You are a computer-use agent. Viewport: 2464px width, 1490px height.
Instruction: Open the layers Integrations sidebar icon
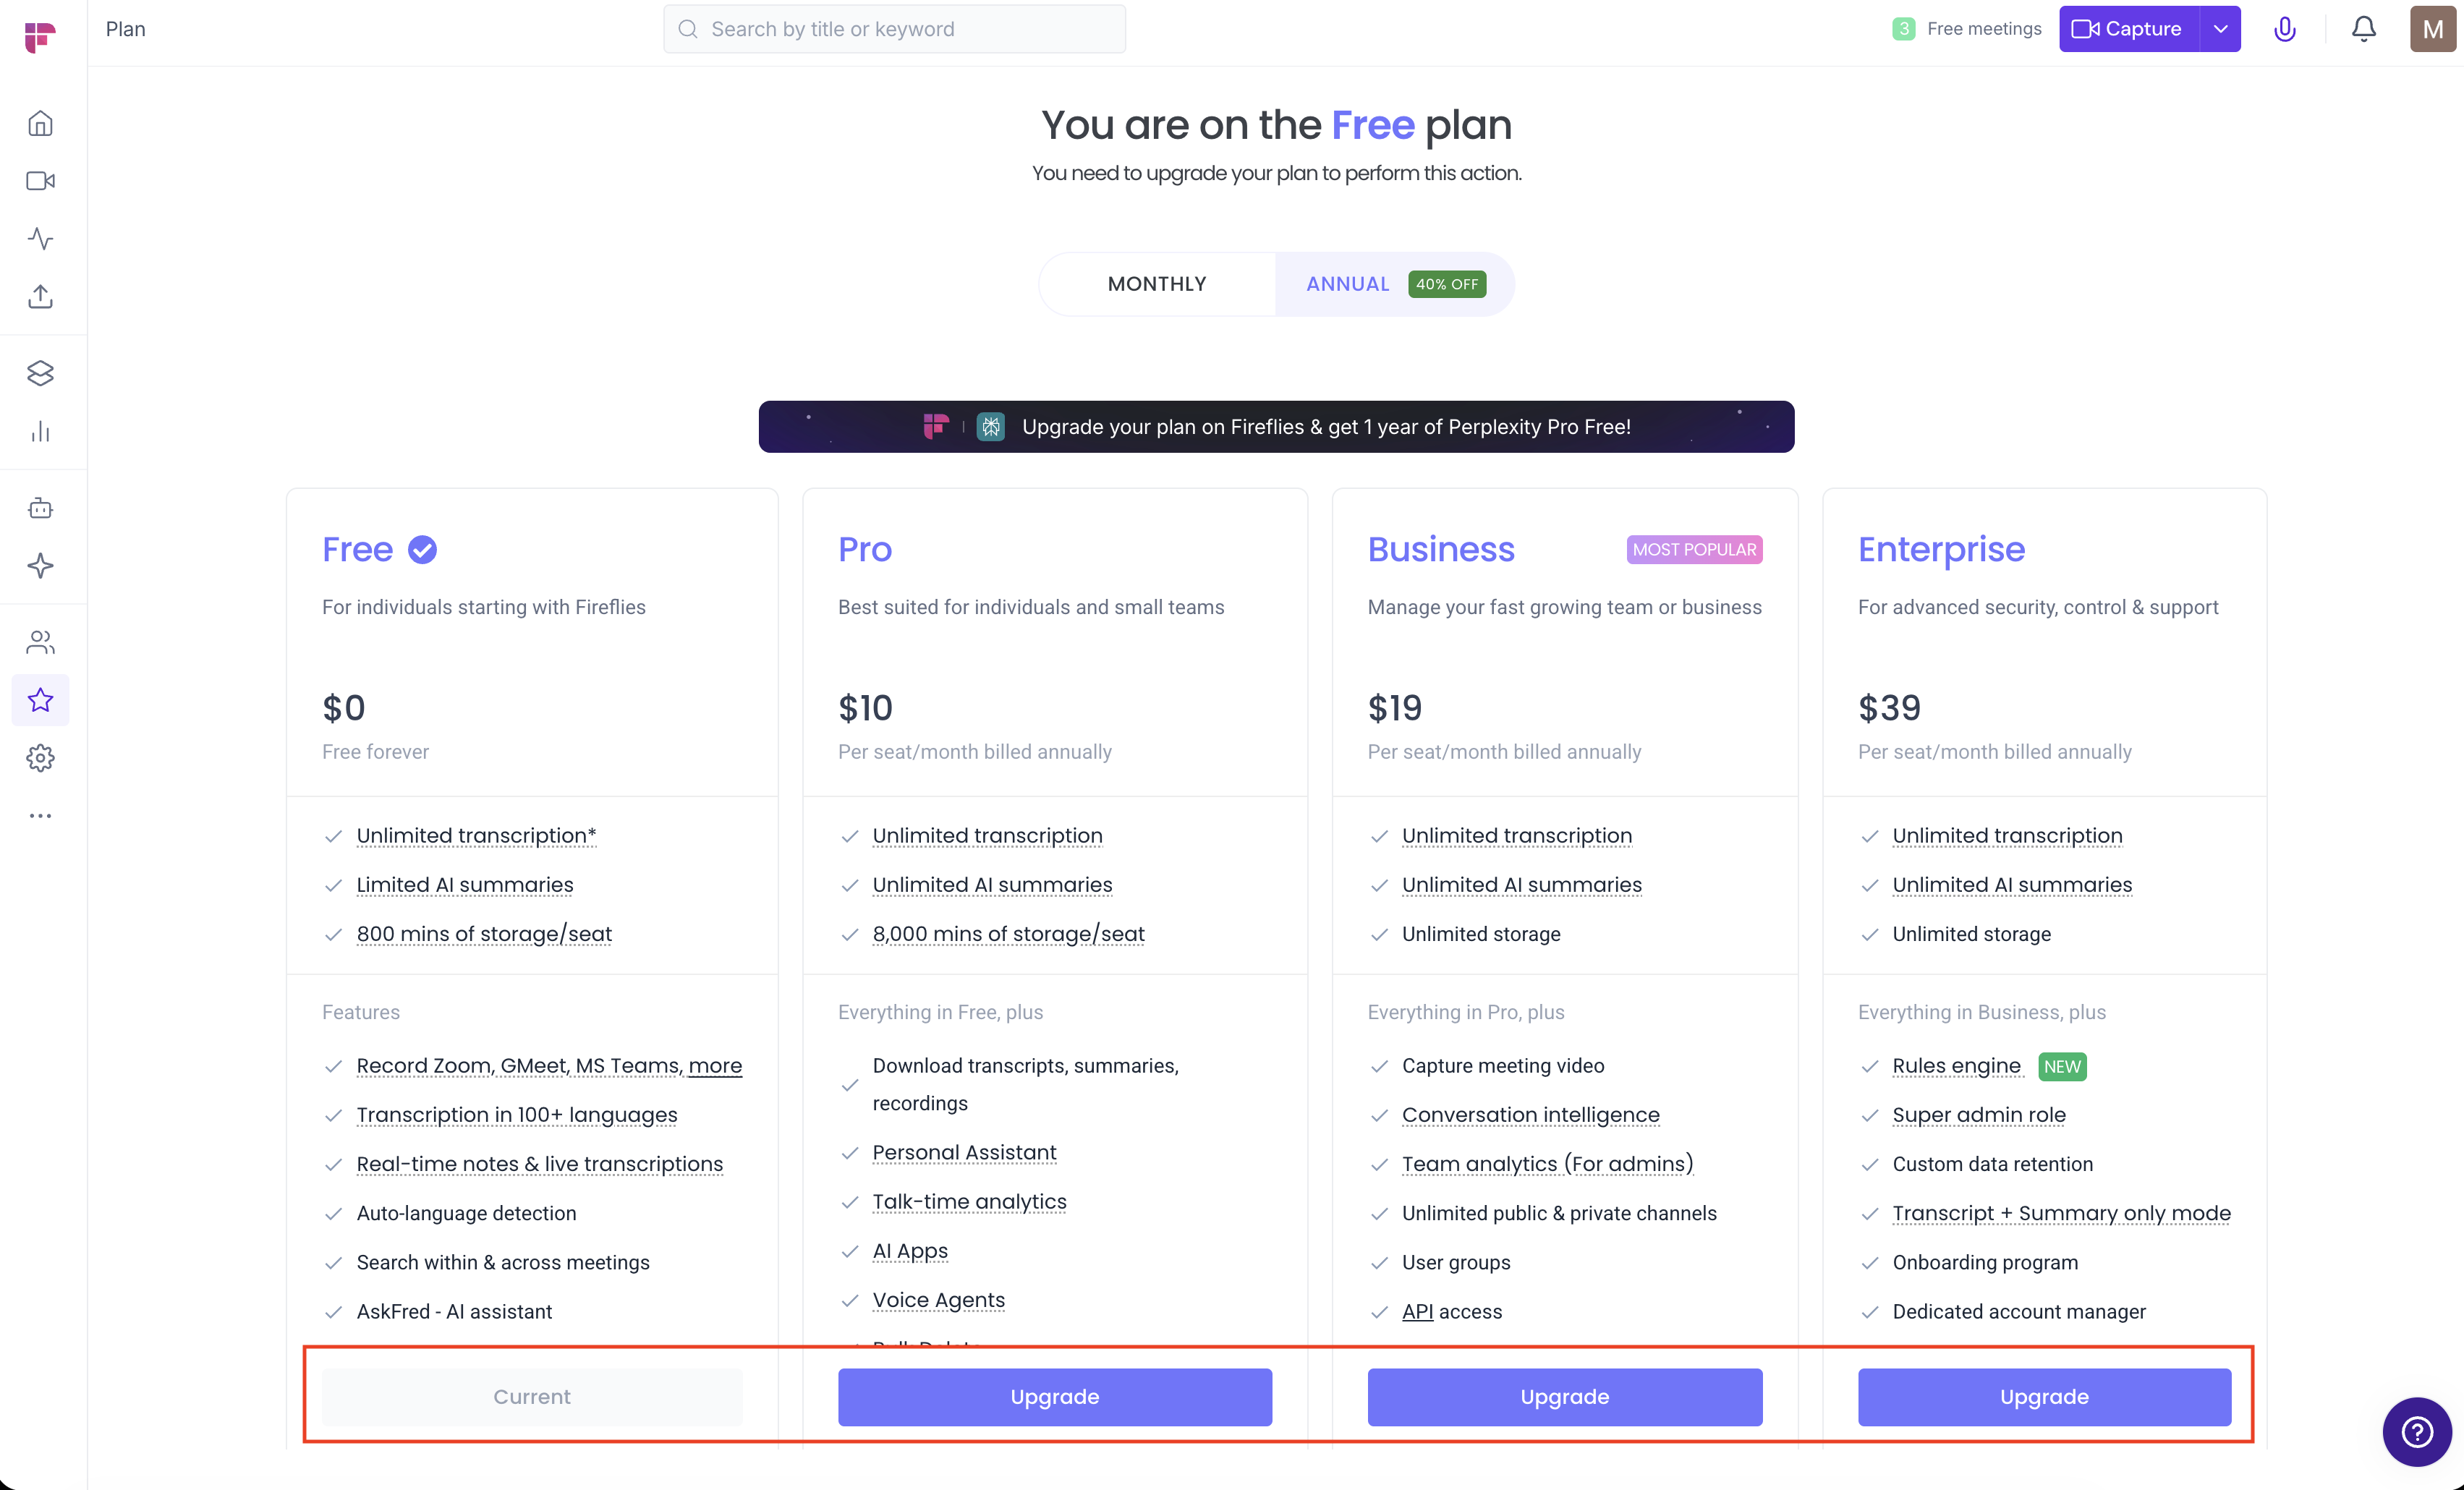(x=40, y=373)
